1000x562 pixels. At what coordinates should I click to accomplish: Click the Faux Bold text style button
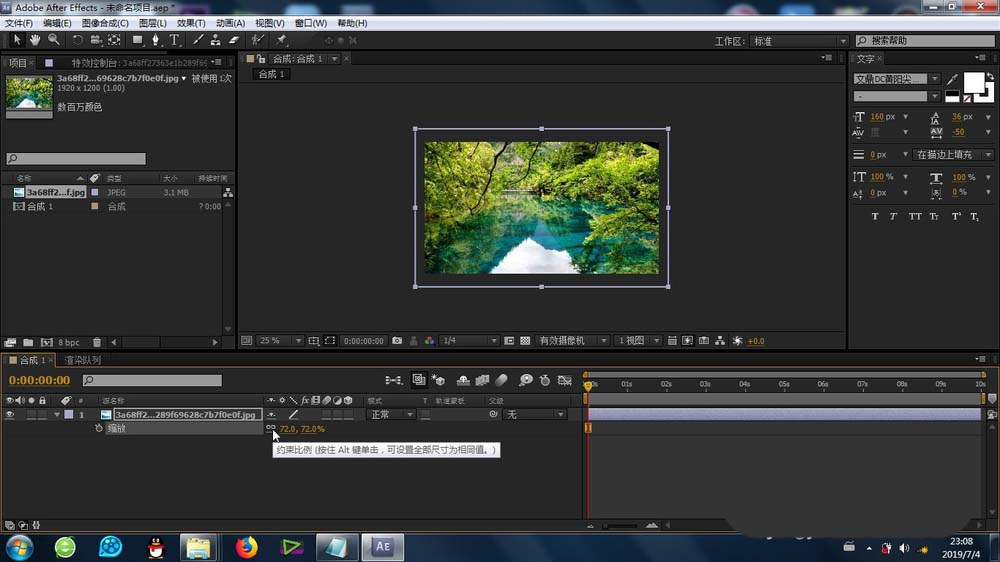click(x=875, y=216)
